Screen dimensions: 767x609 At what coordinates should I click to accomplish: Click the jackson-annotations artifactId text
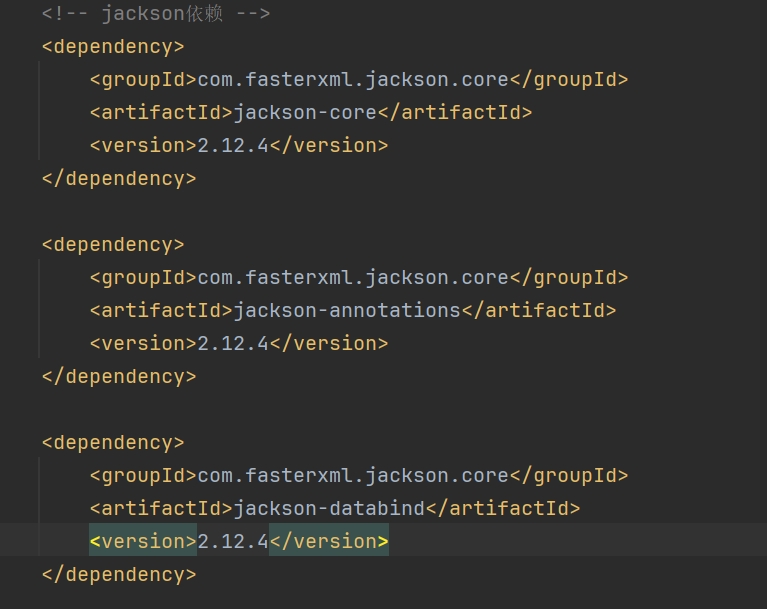pos(347,311)
